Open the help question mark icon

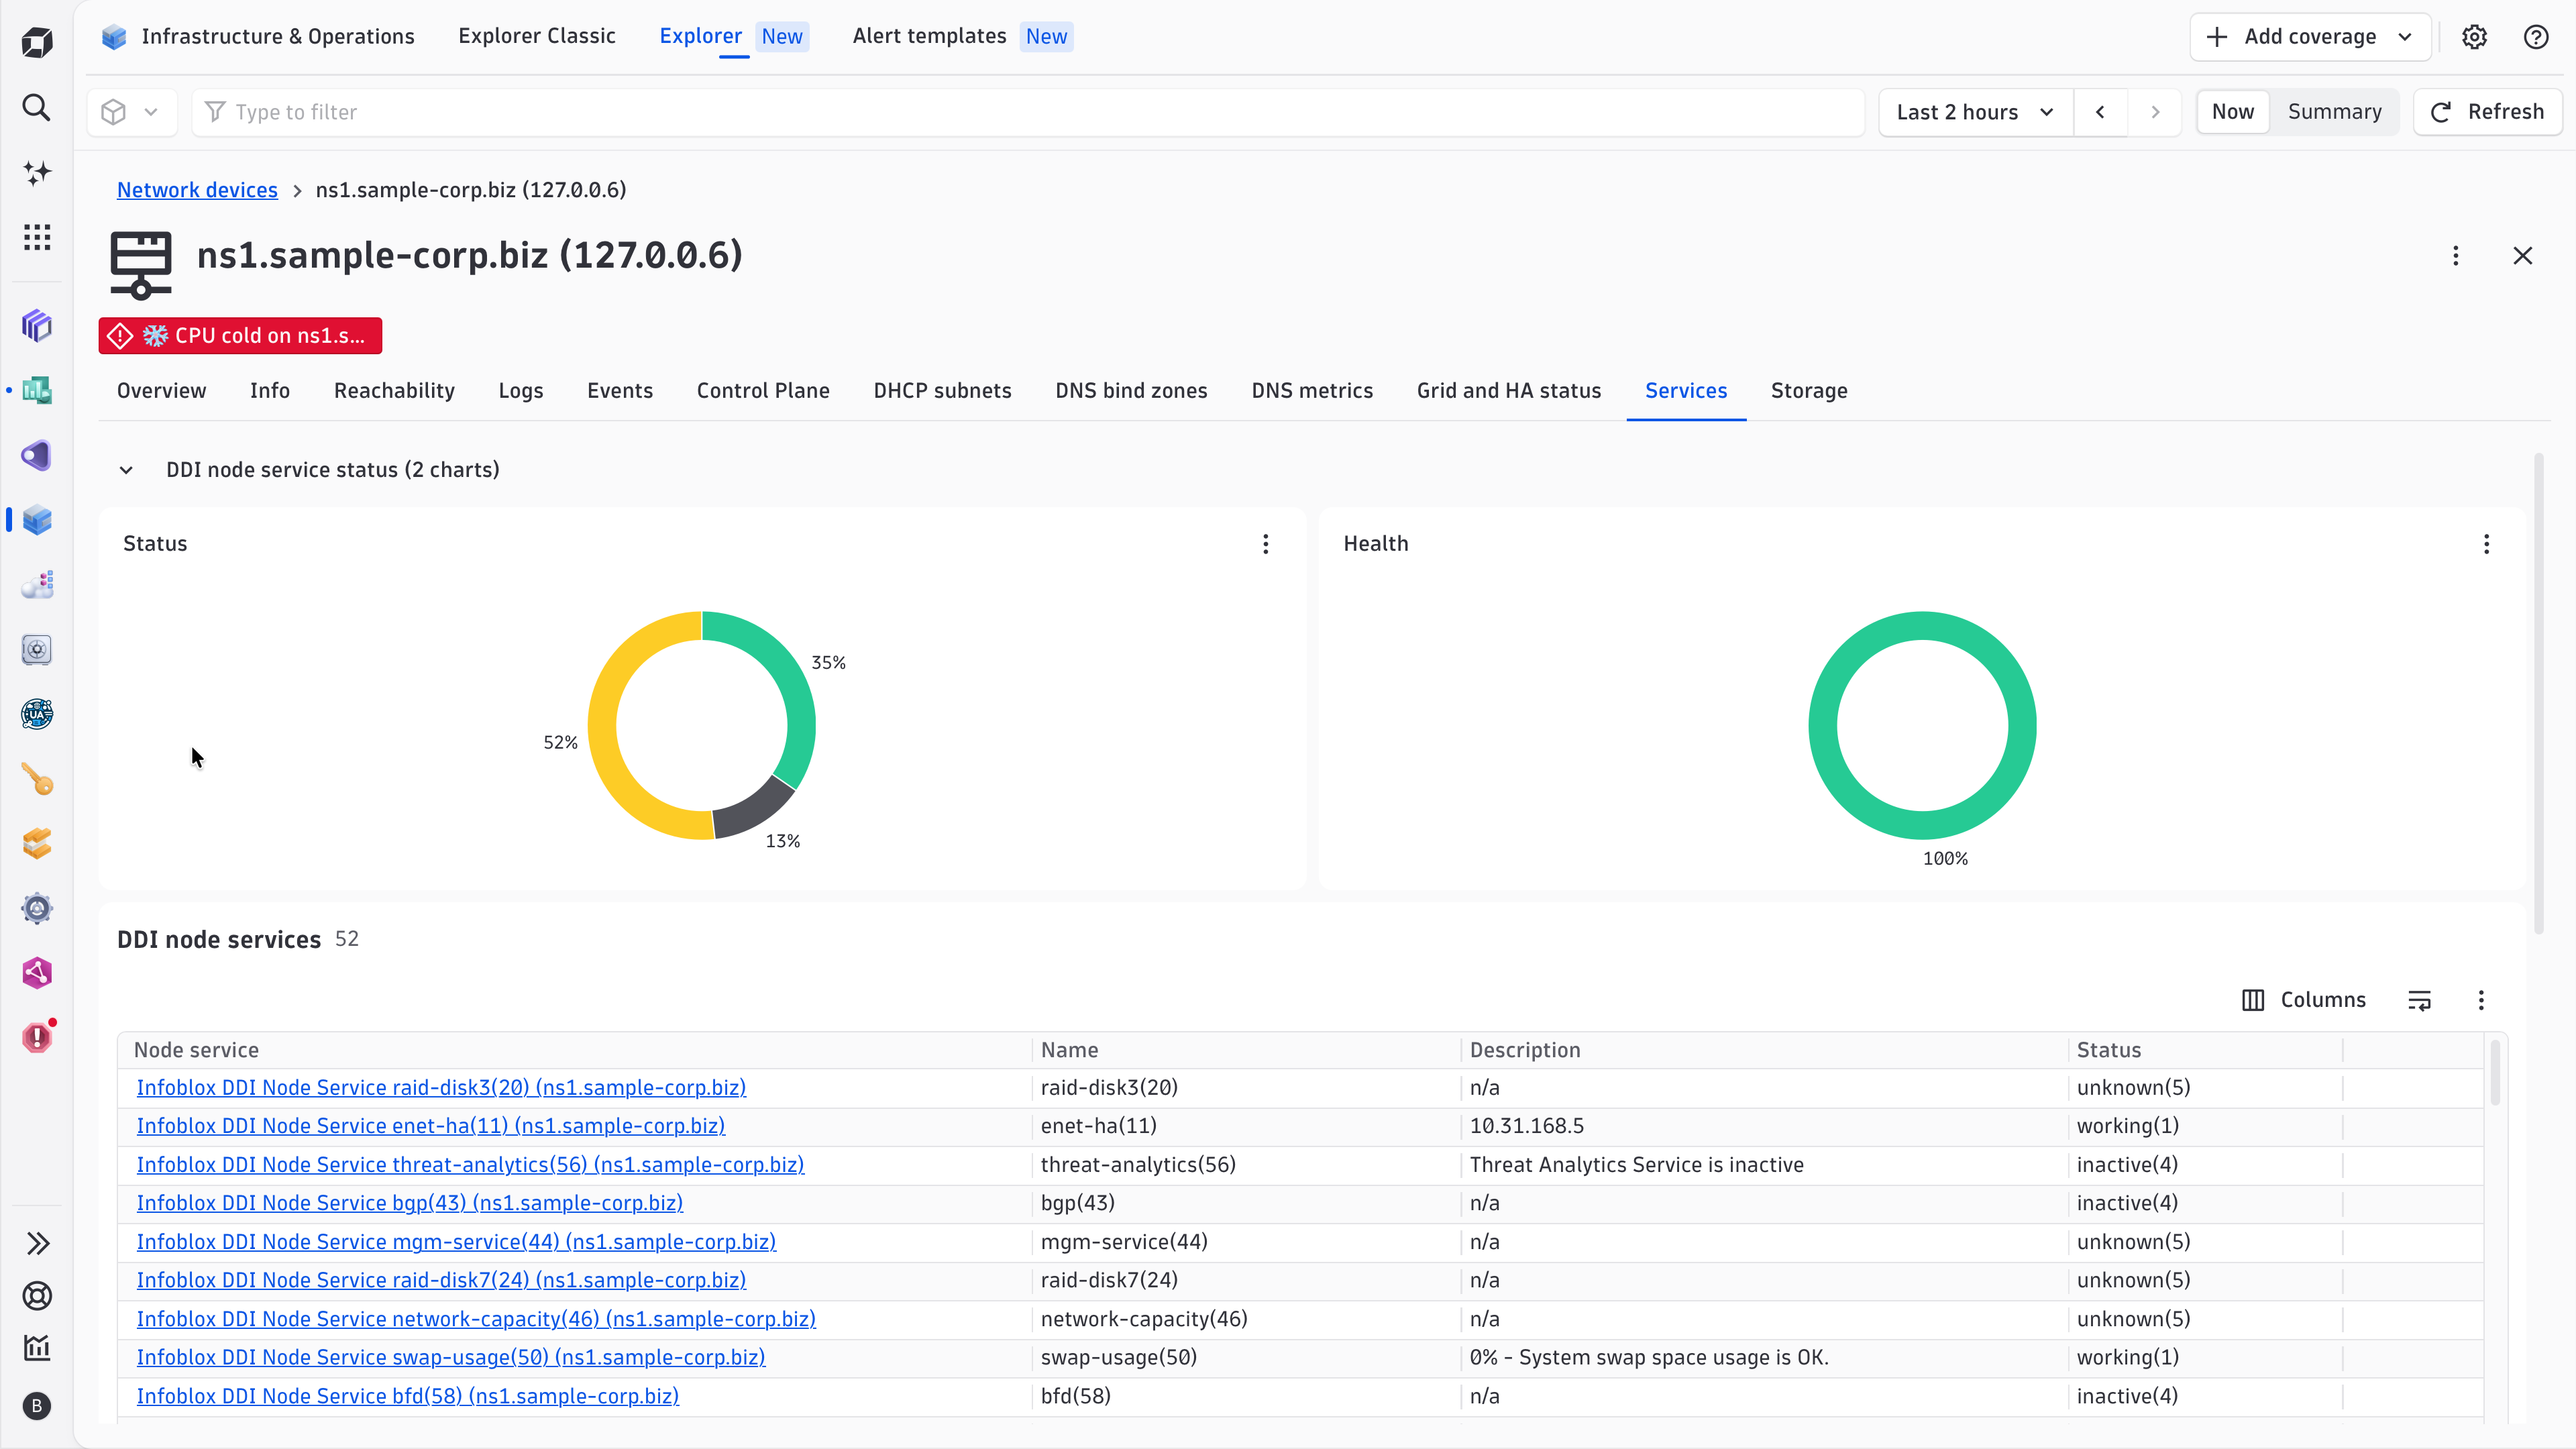(2535, 37)
